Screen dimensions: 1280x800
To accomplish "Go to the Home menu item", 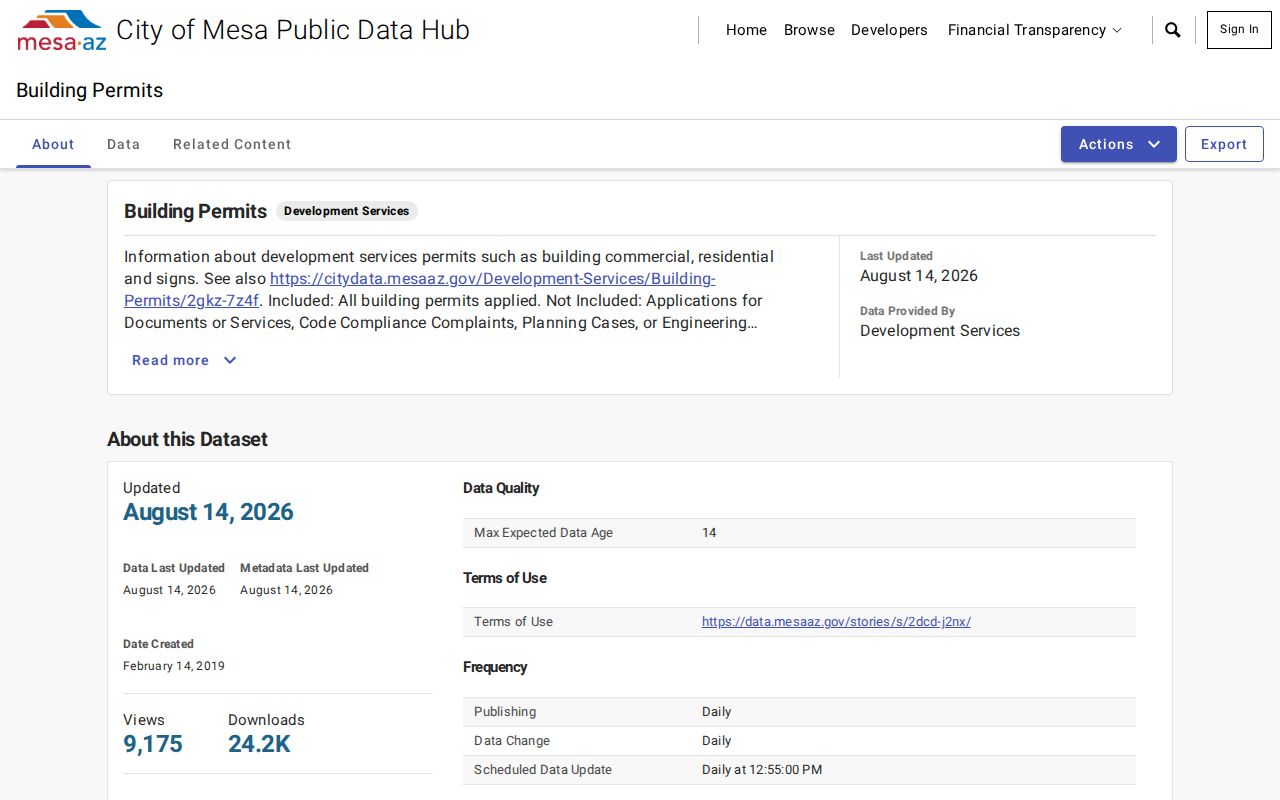I will click(x=746, y=30).
